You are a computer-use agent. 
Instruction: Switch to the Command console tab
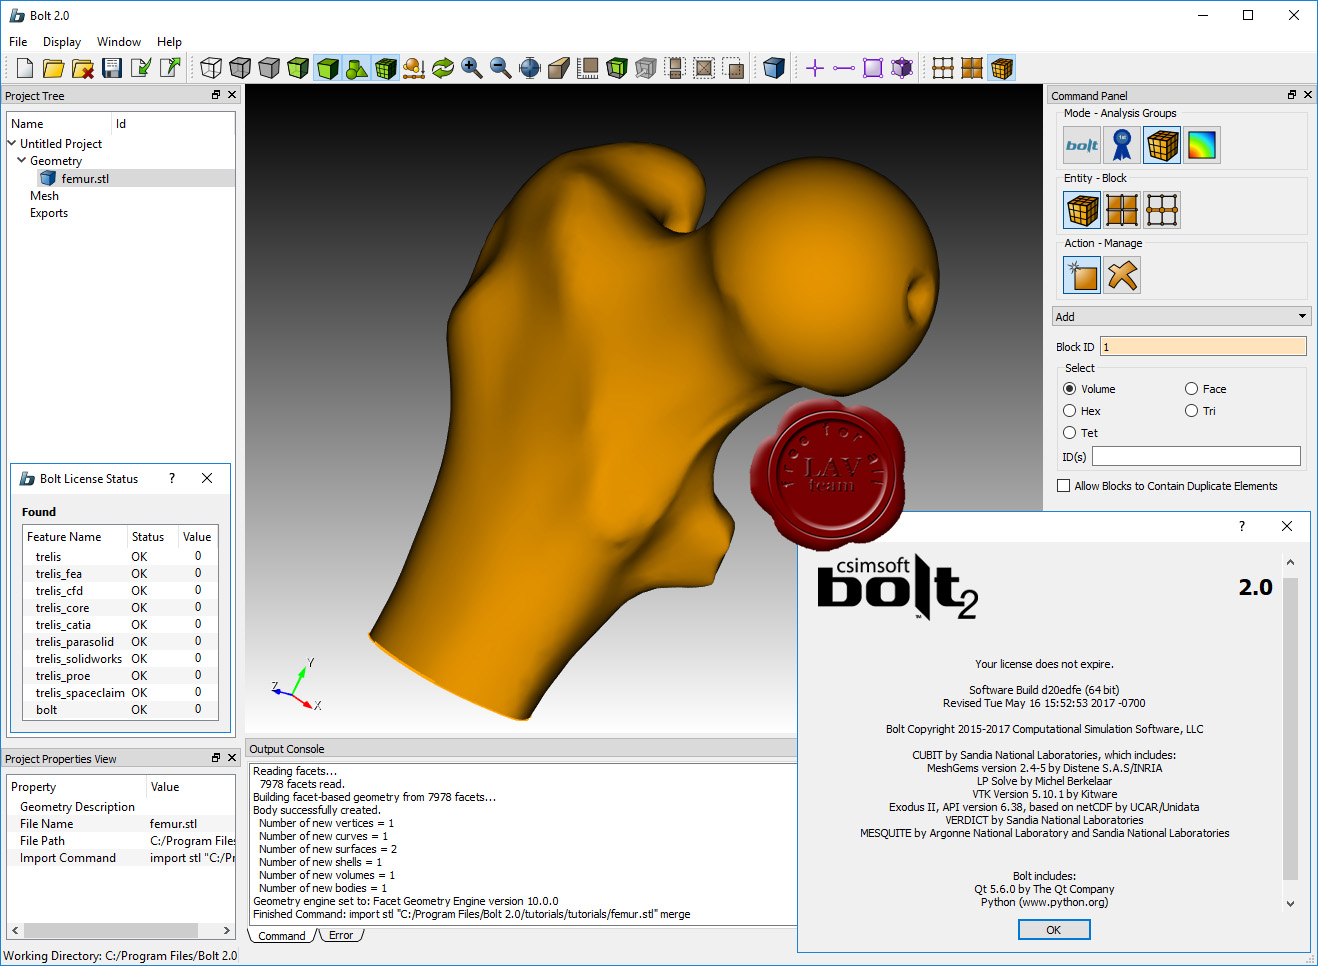point(281,936)
